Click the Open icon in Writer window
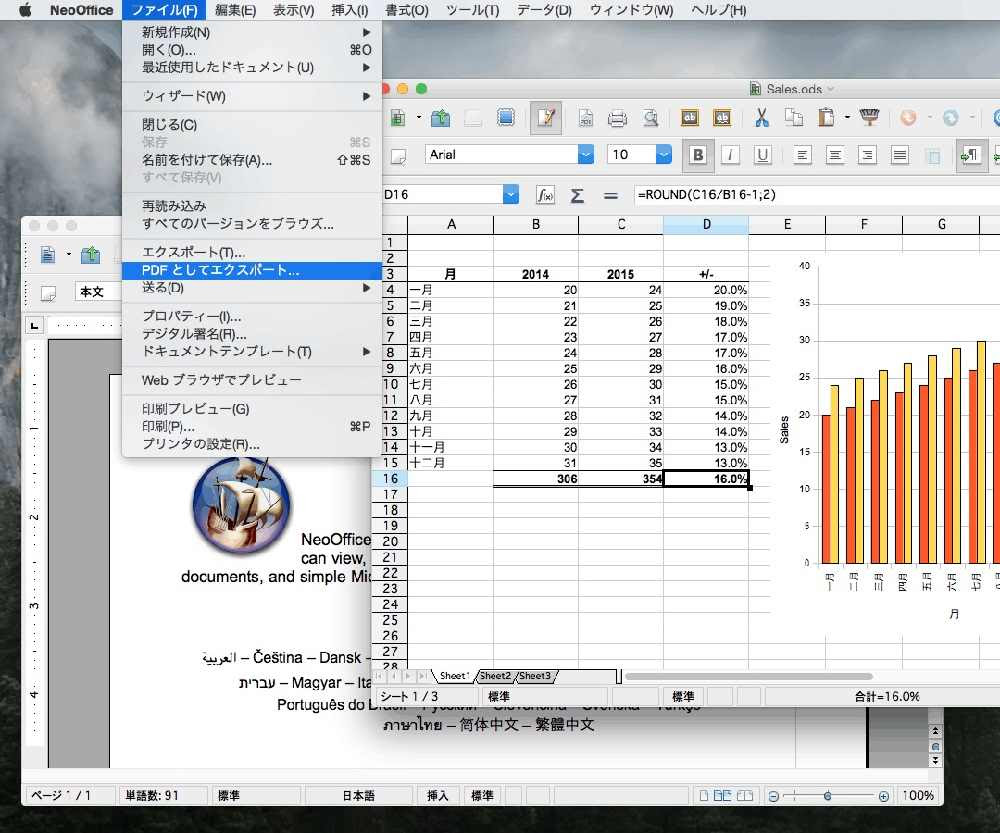The width and height of the screenshot is (1000, 833). pyautogui.click(x=91, y=255)
